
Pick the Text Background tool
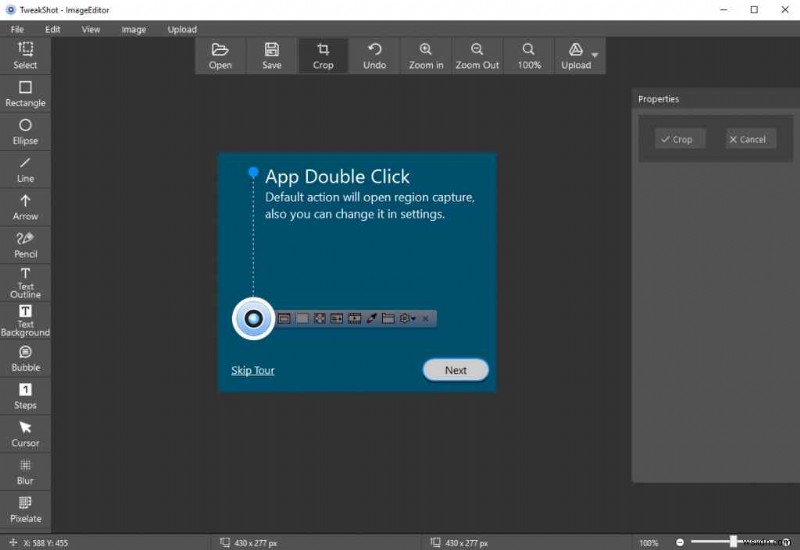tap(25, 320)
